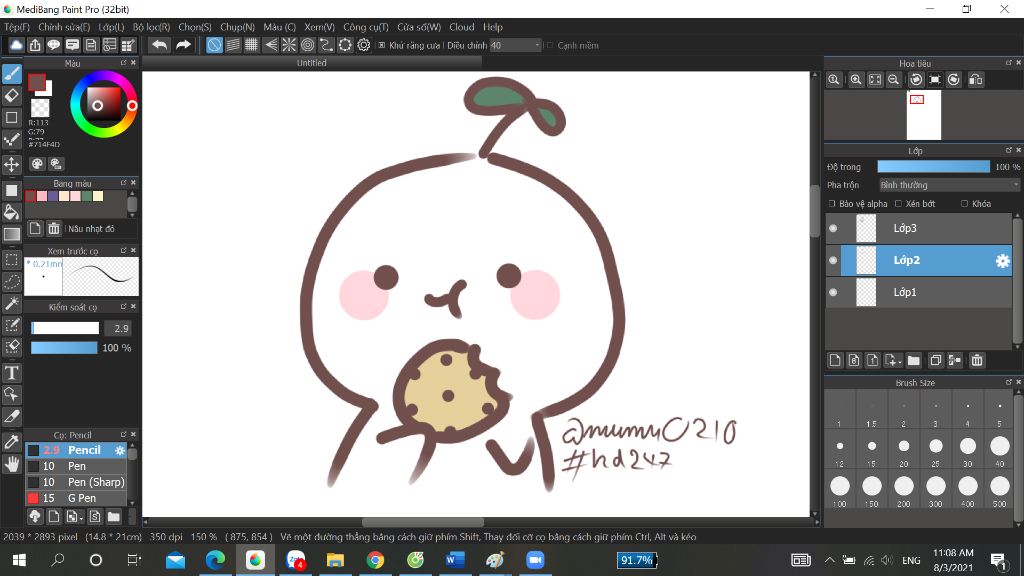Toggle Cạnh mềm checkbox
This screenshot has height=576, width=1024.
pyautogui.click(x=550, y=45)
